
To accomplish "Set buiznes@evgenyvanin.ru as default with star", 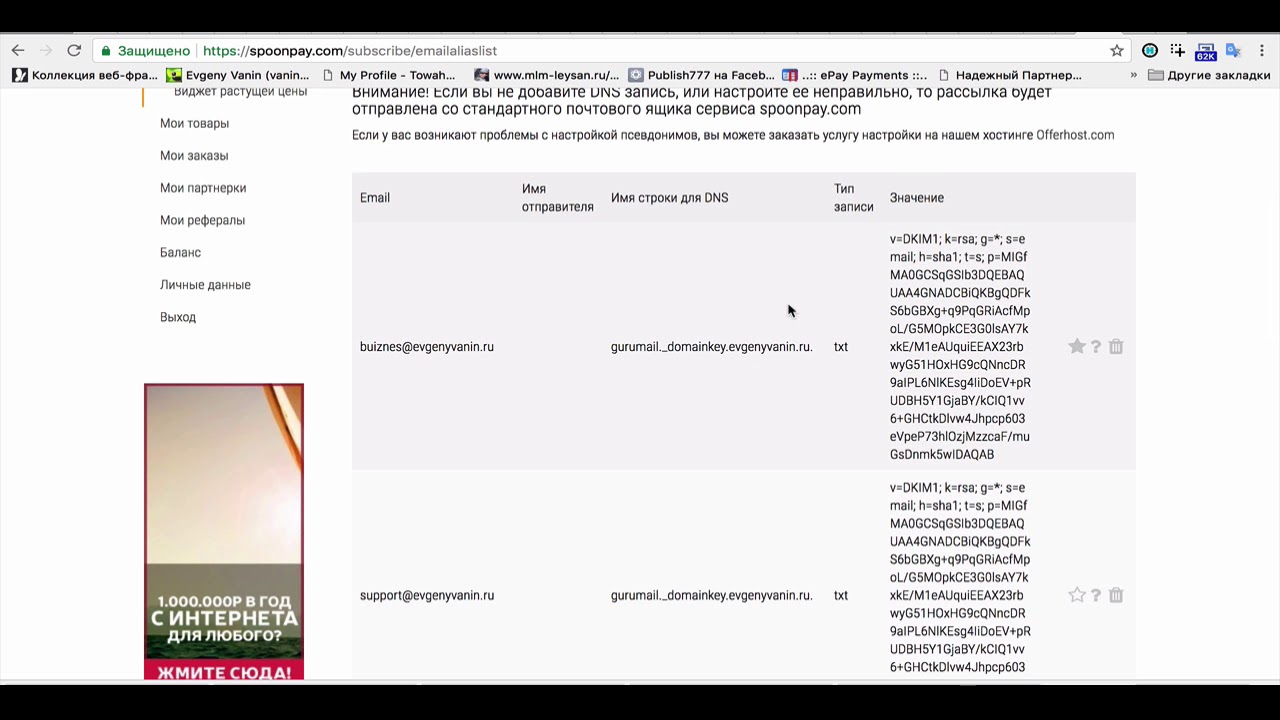I will pos(1077,346).
